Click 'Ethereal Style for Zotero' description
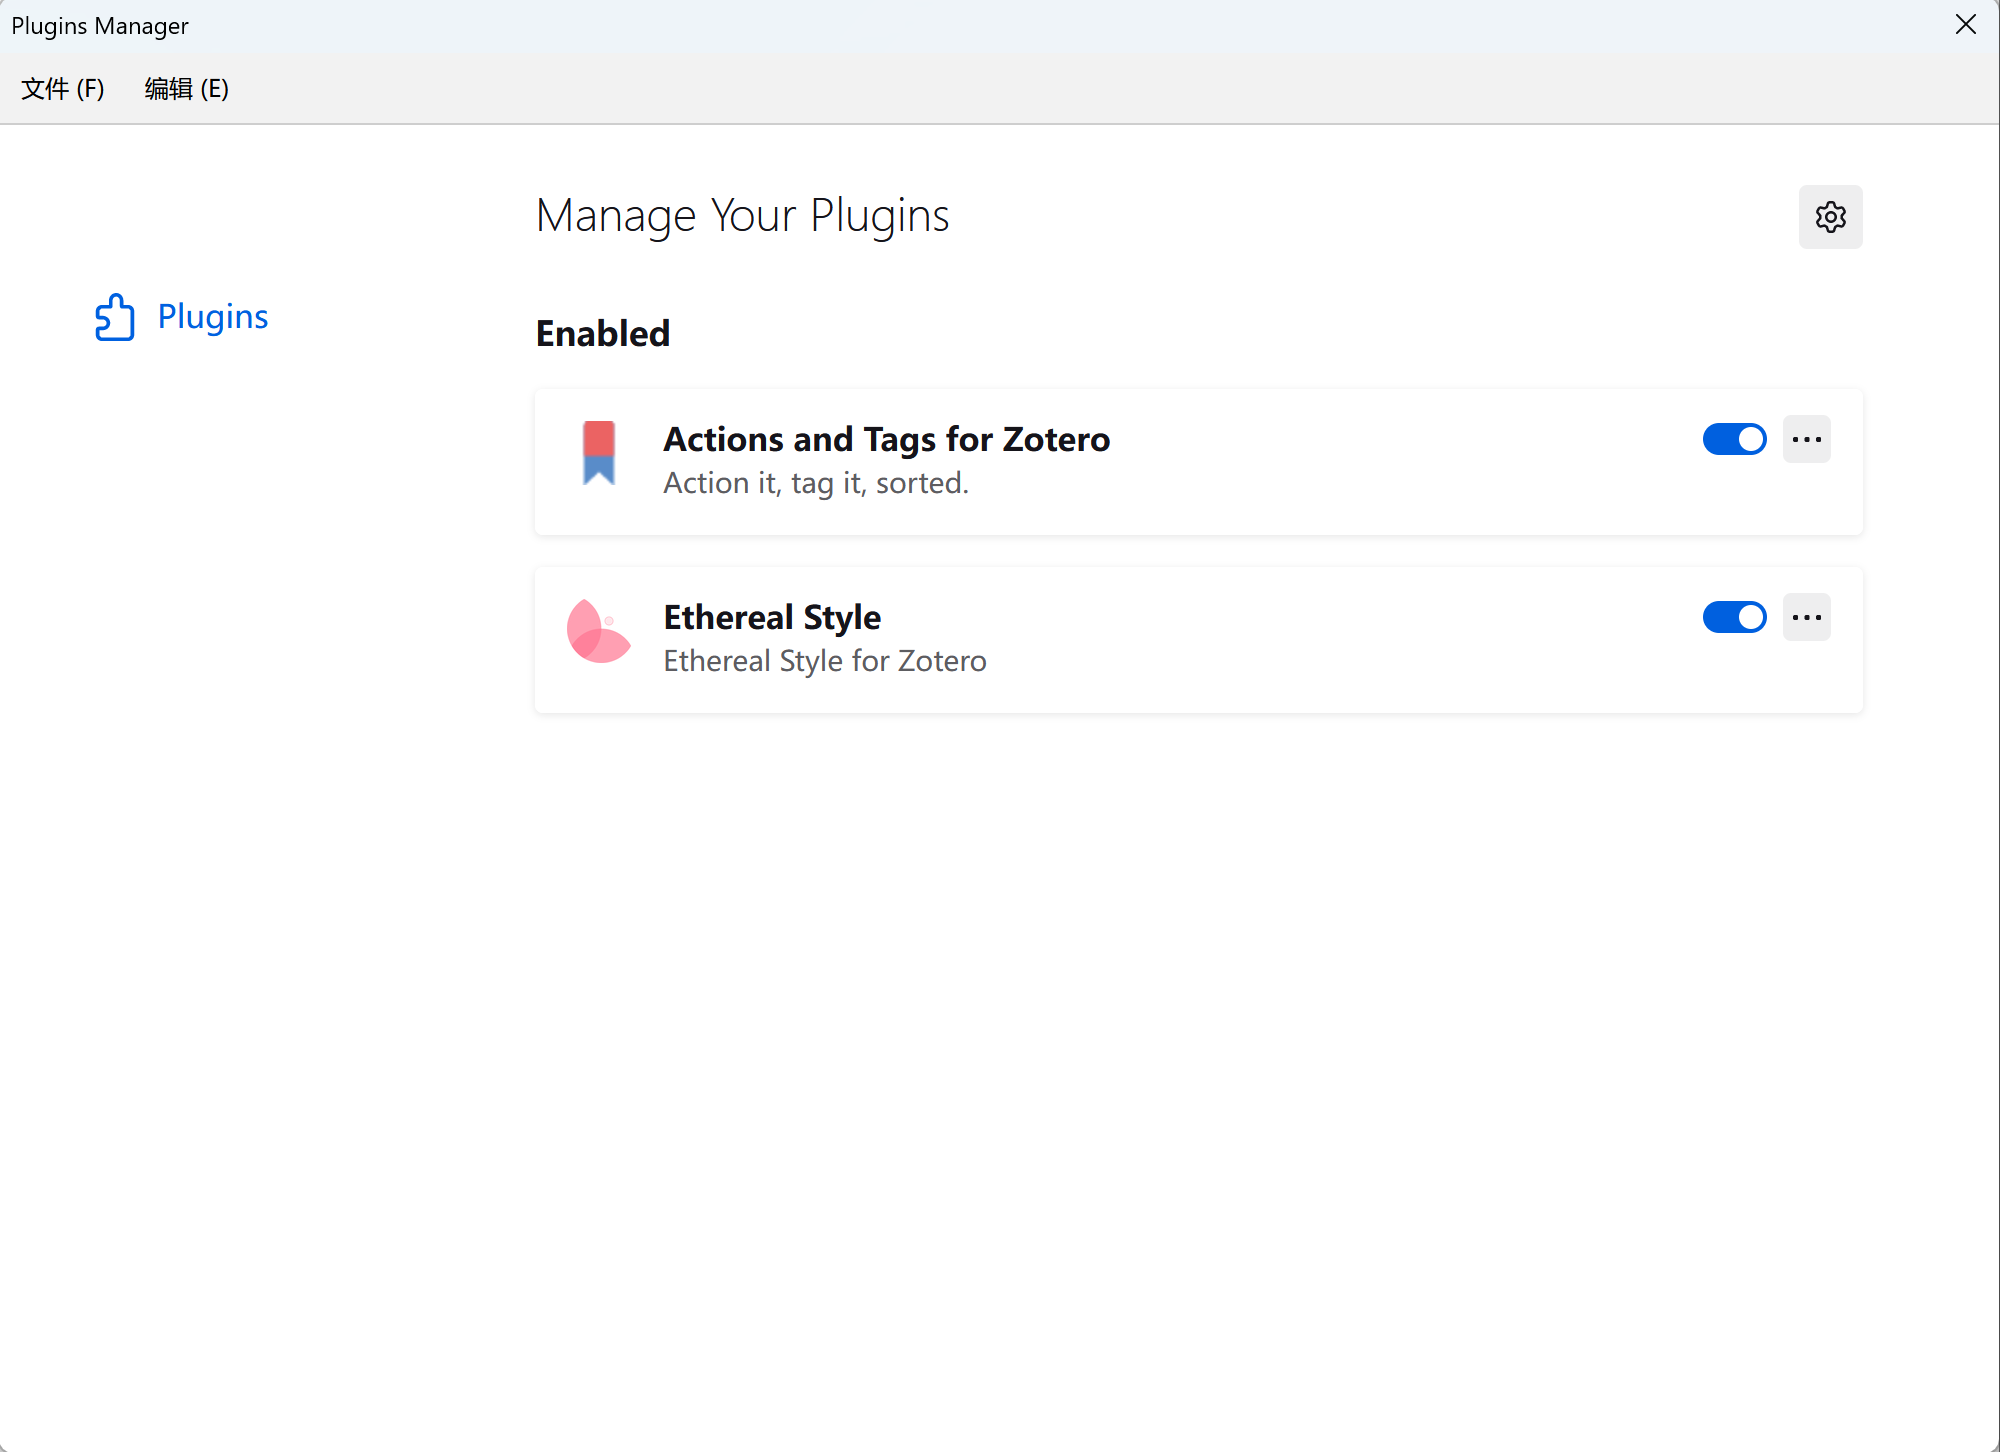Viewport: 2000px width, 1452px height. coord(825,661)
